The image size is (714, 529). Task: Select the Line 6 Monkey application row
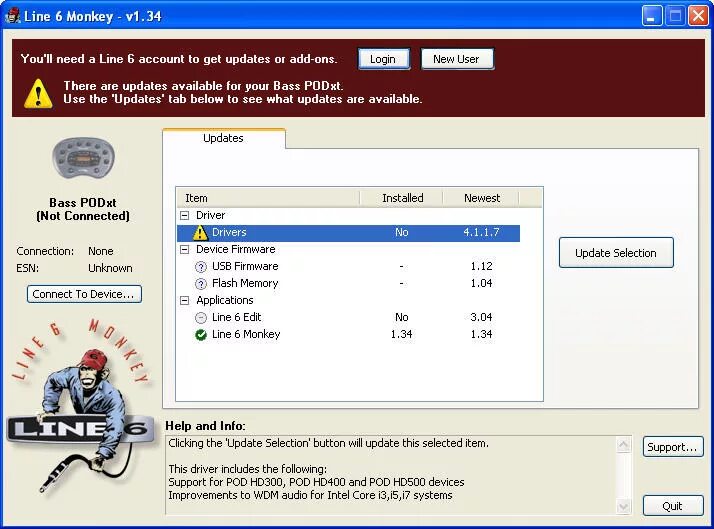coord(348,334)
